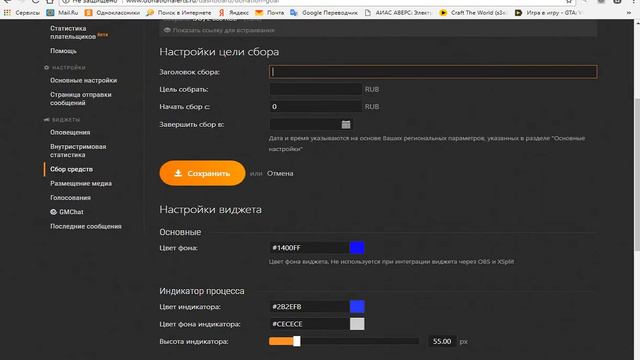
Task: Open the Оповещения widget page
Action: pos(70,132)
